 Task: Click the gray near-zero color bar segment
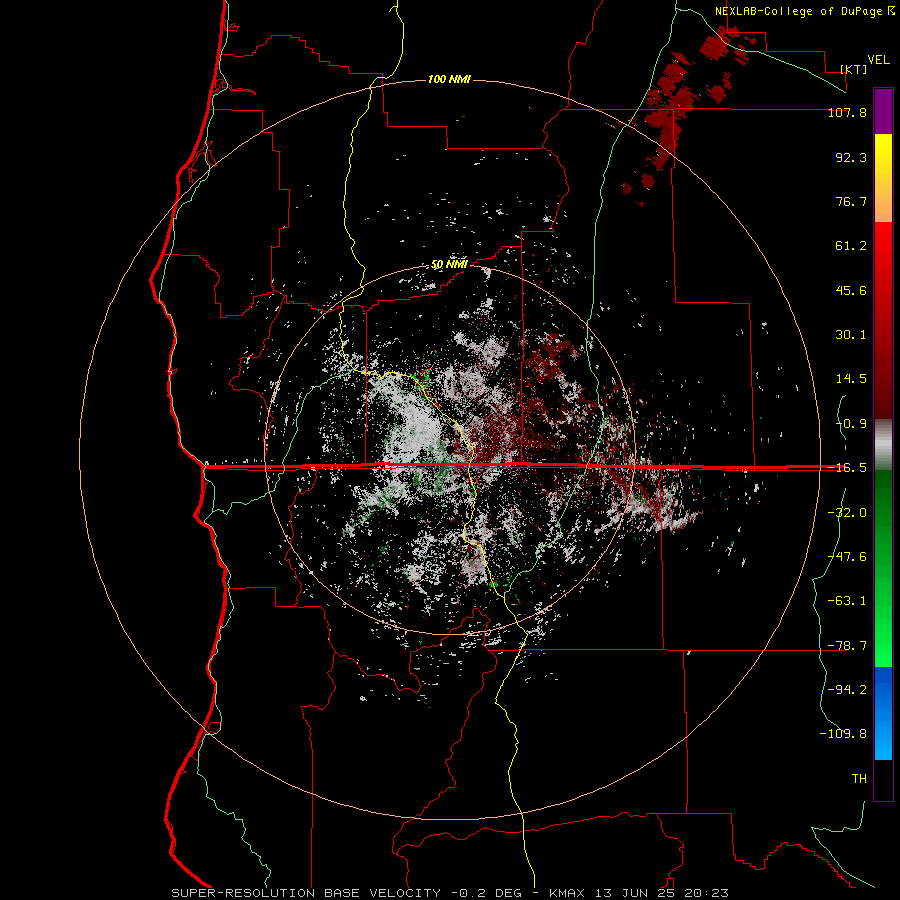click(x=883, y=445)
